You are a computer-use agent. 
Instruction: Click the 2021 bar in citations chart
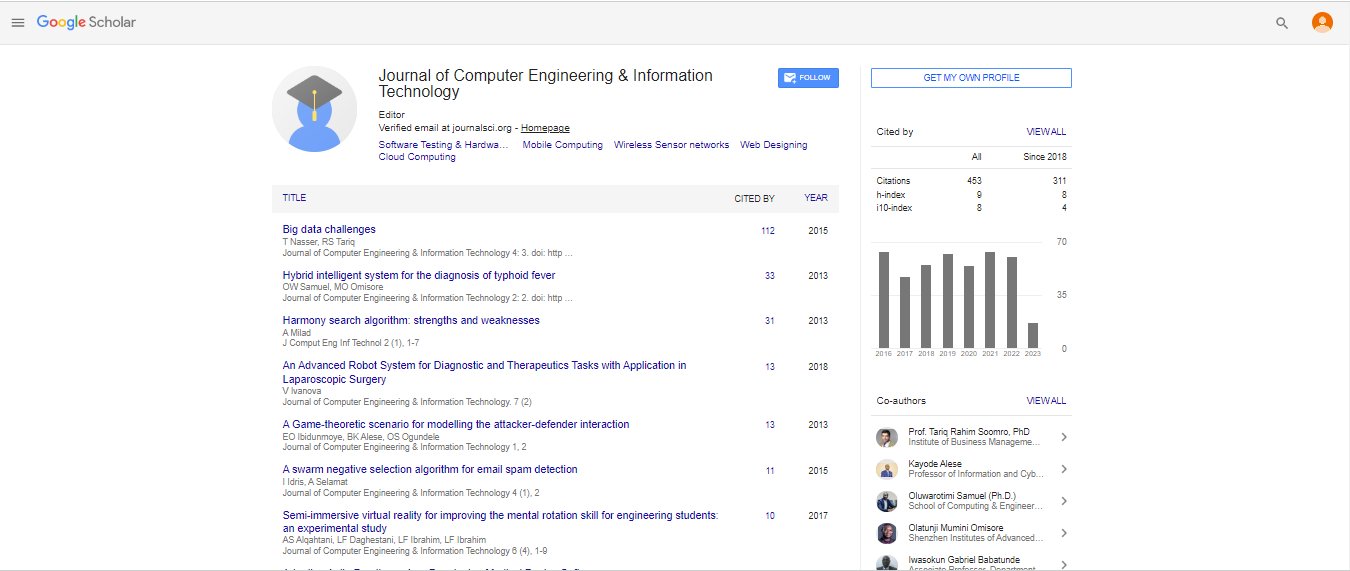coord(990,299)
